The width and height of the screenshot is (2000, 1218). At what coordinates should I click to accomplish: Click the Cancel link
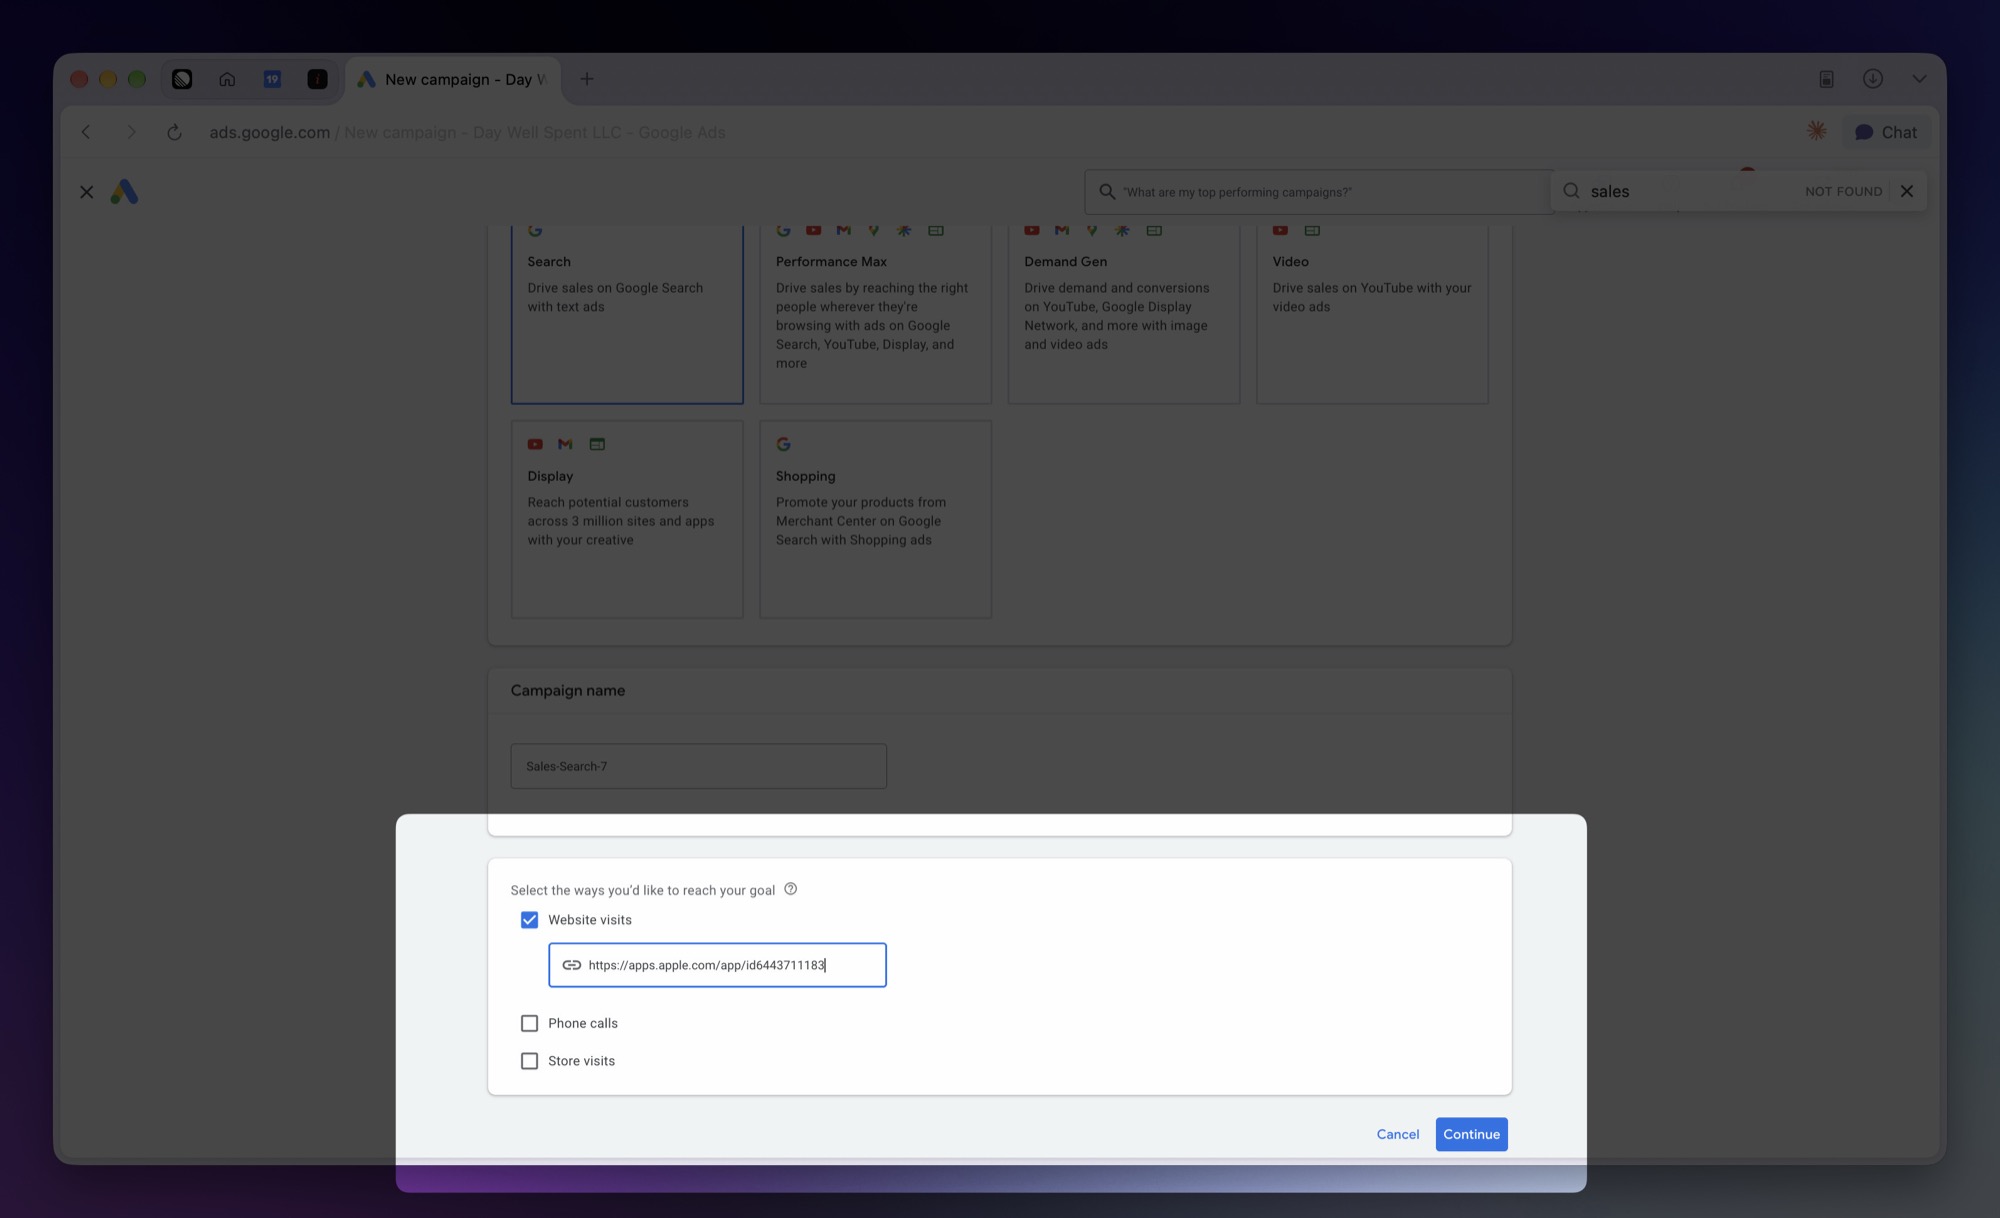pos(1397,1134)
